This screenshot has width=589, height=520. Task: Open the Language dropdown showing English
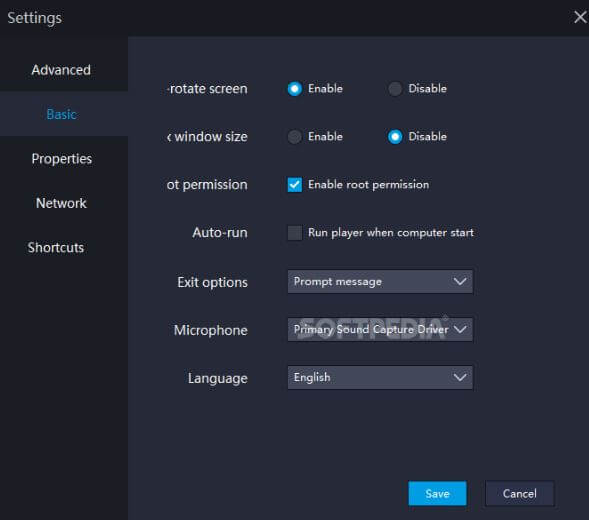click(380, 377)
